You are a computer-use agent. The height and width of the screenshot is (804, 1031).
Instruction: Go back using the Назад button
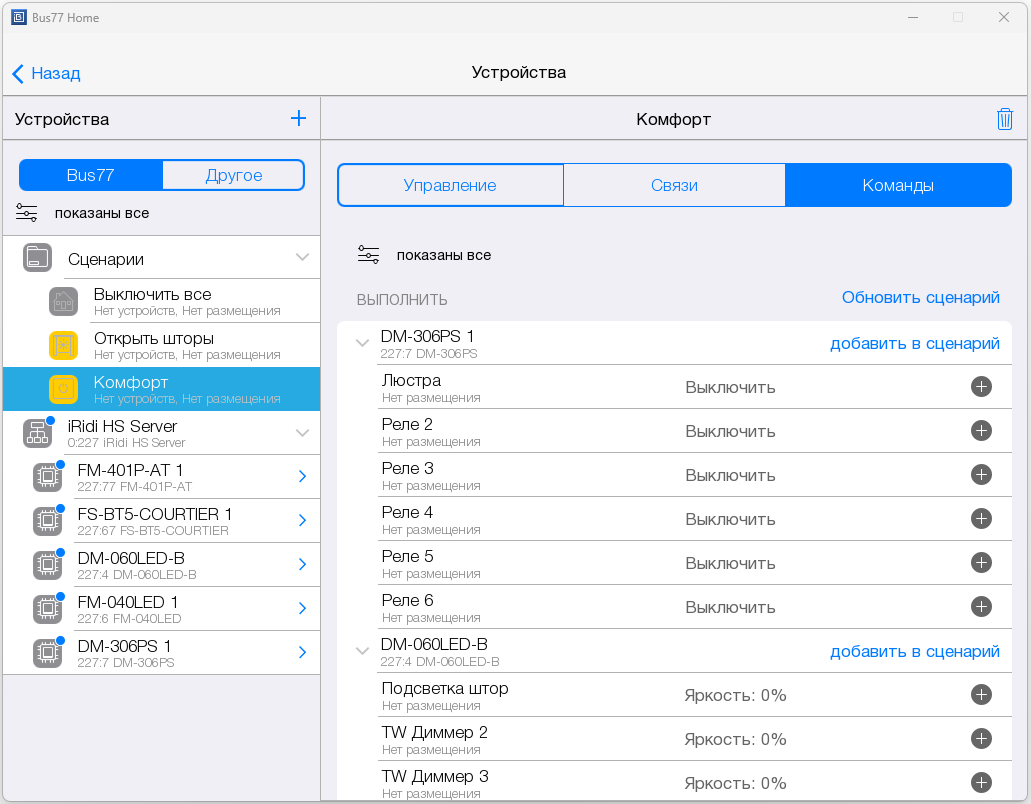tap(47, 73)
